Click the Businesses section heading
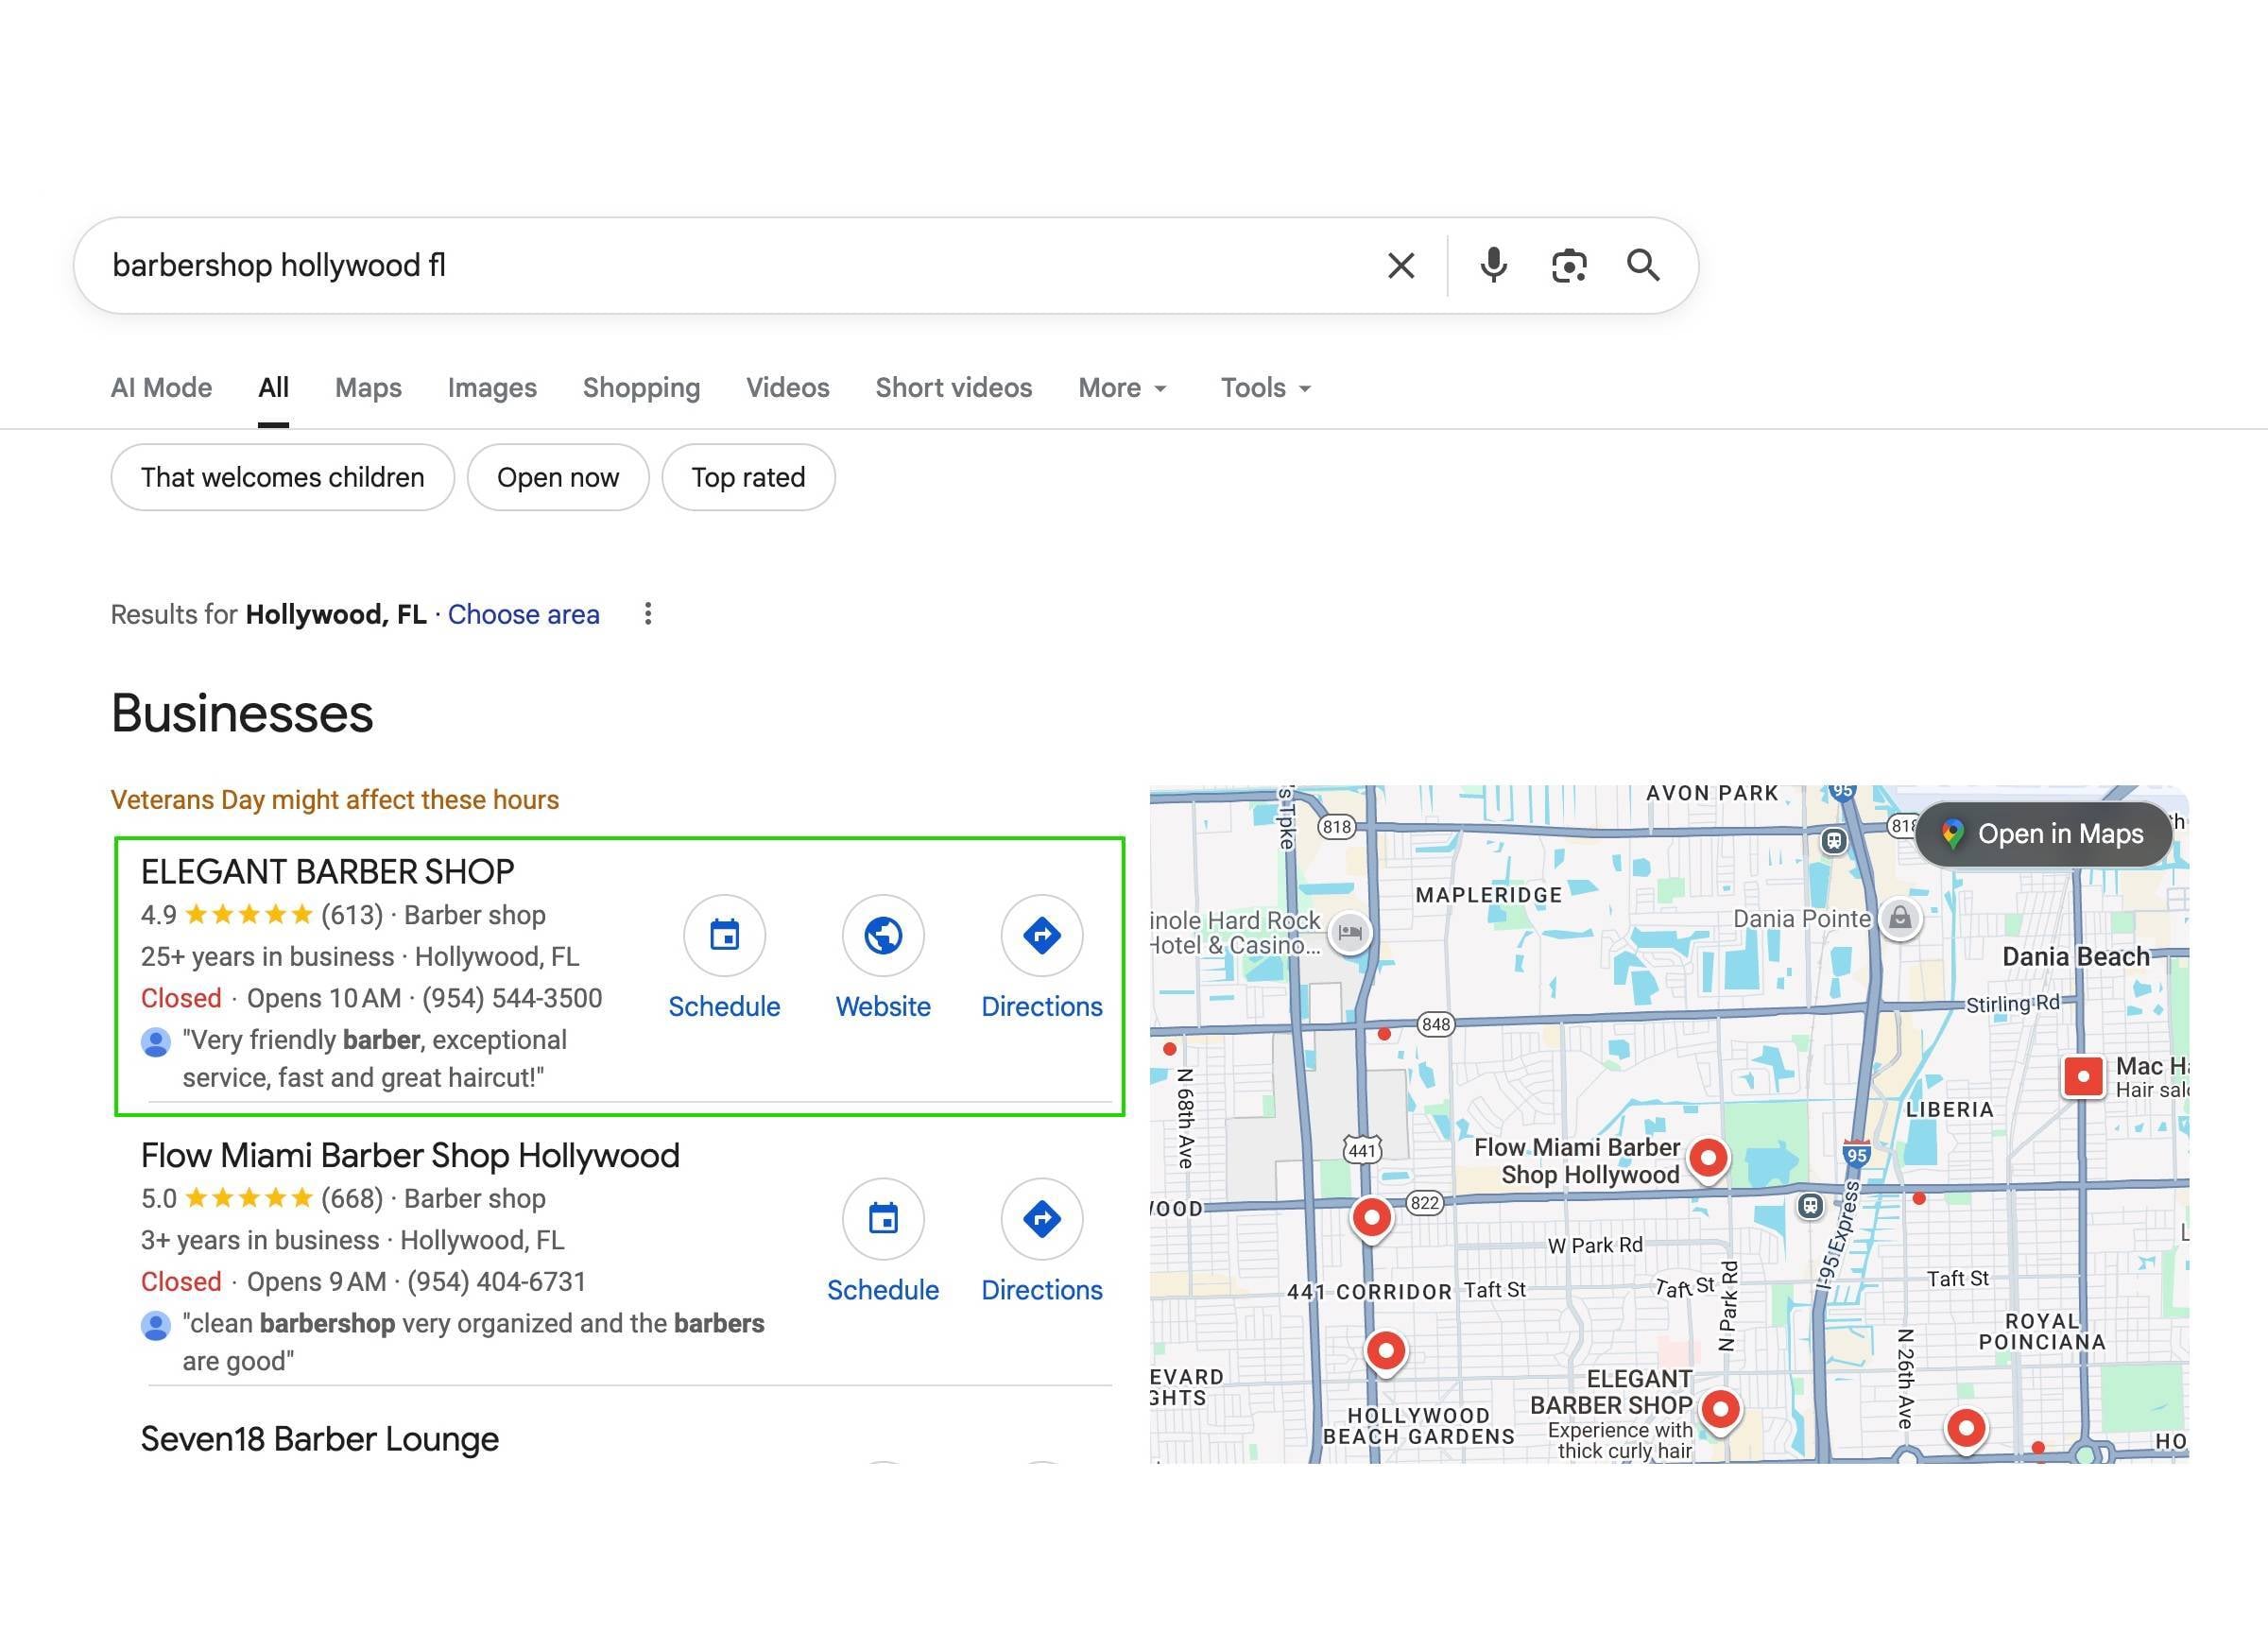This screenshot has width=2268, height=1650. tap(242, 714)
